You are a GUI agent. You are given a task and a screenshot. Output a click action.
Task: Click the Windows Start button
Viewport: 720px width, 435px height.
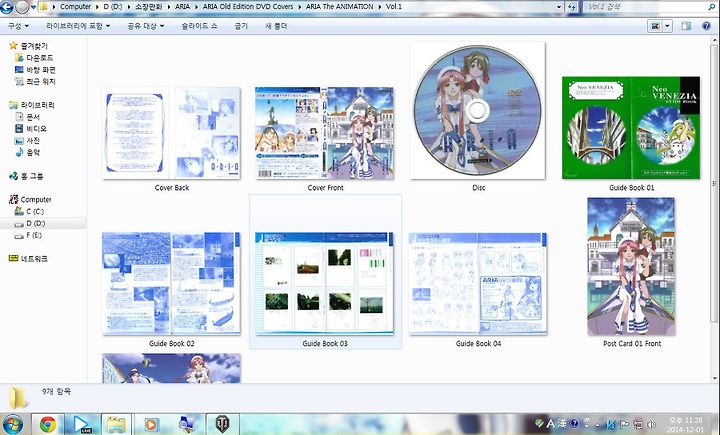pos(12,424)
